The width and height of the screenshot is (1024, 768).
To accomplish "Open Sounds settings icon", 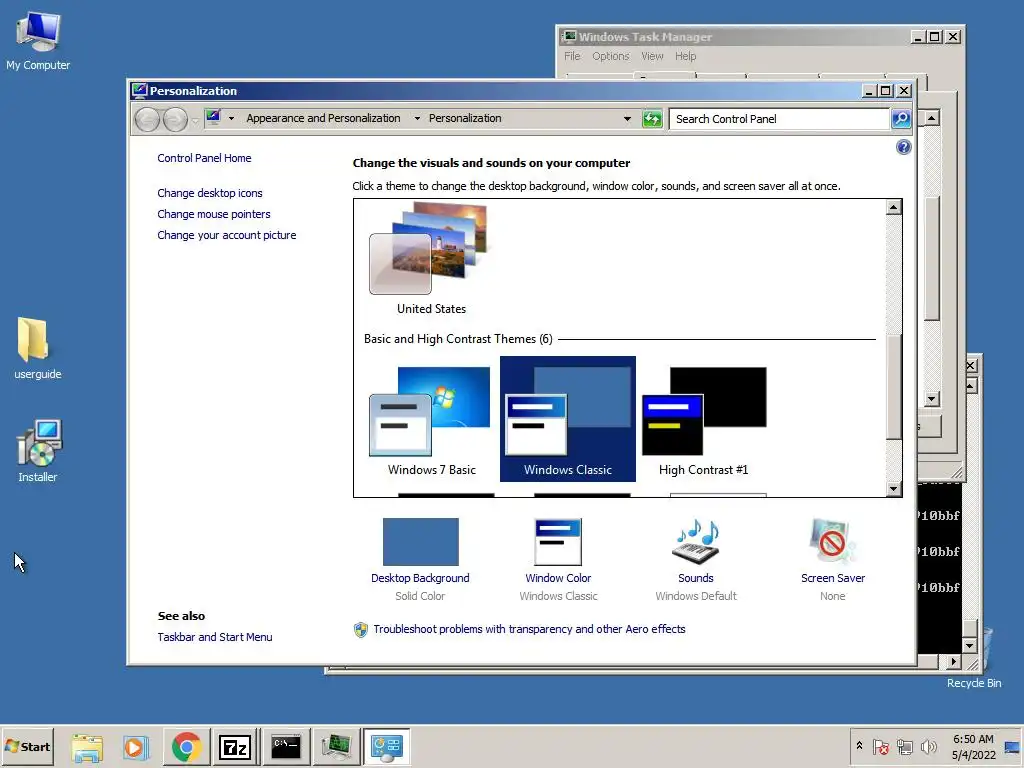I will (x=696, y=542).
